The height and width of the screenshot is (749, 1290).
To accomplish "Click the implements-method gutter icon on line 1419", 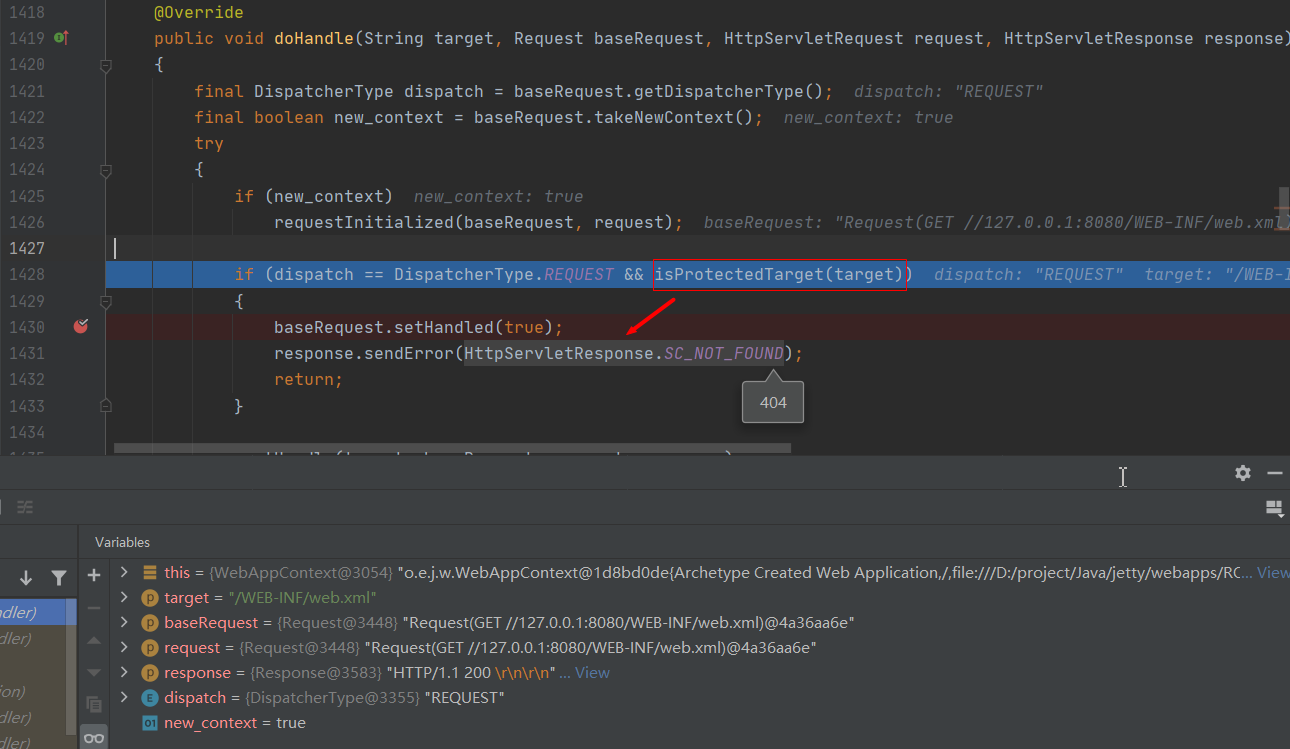I will 60,38.
